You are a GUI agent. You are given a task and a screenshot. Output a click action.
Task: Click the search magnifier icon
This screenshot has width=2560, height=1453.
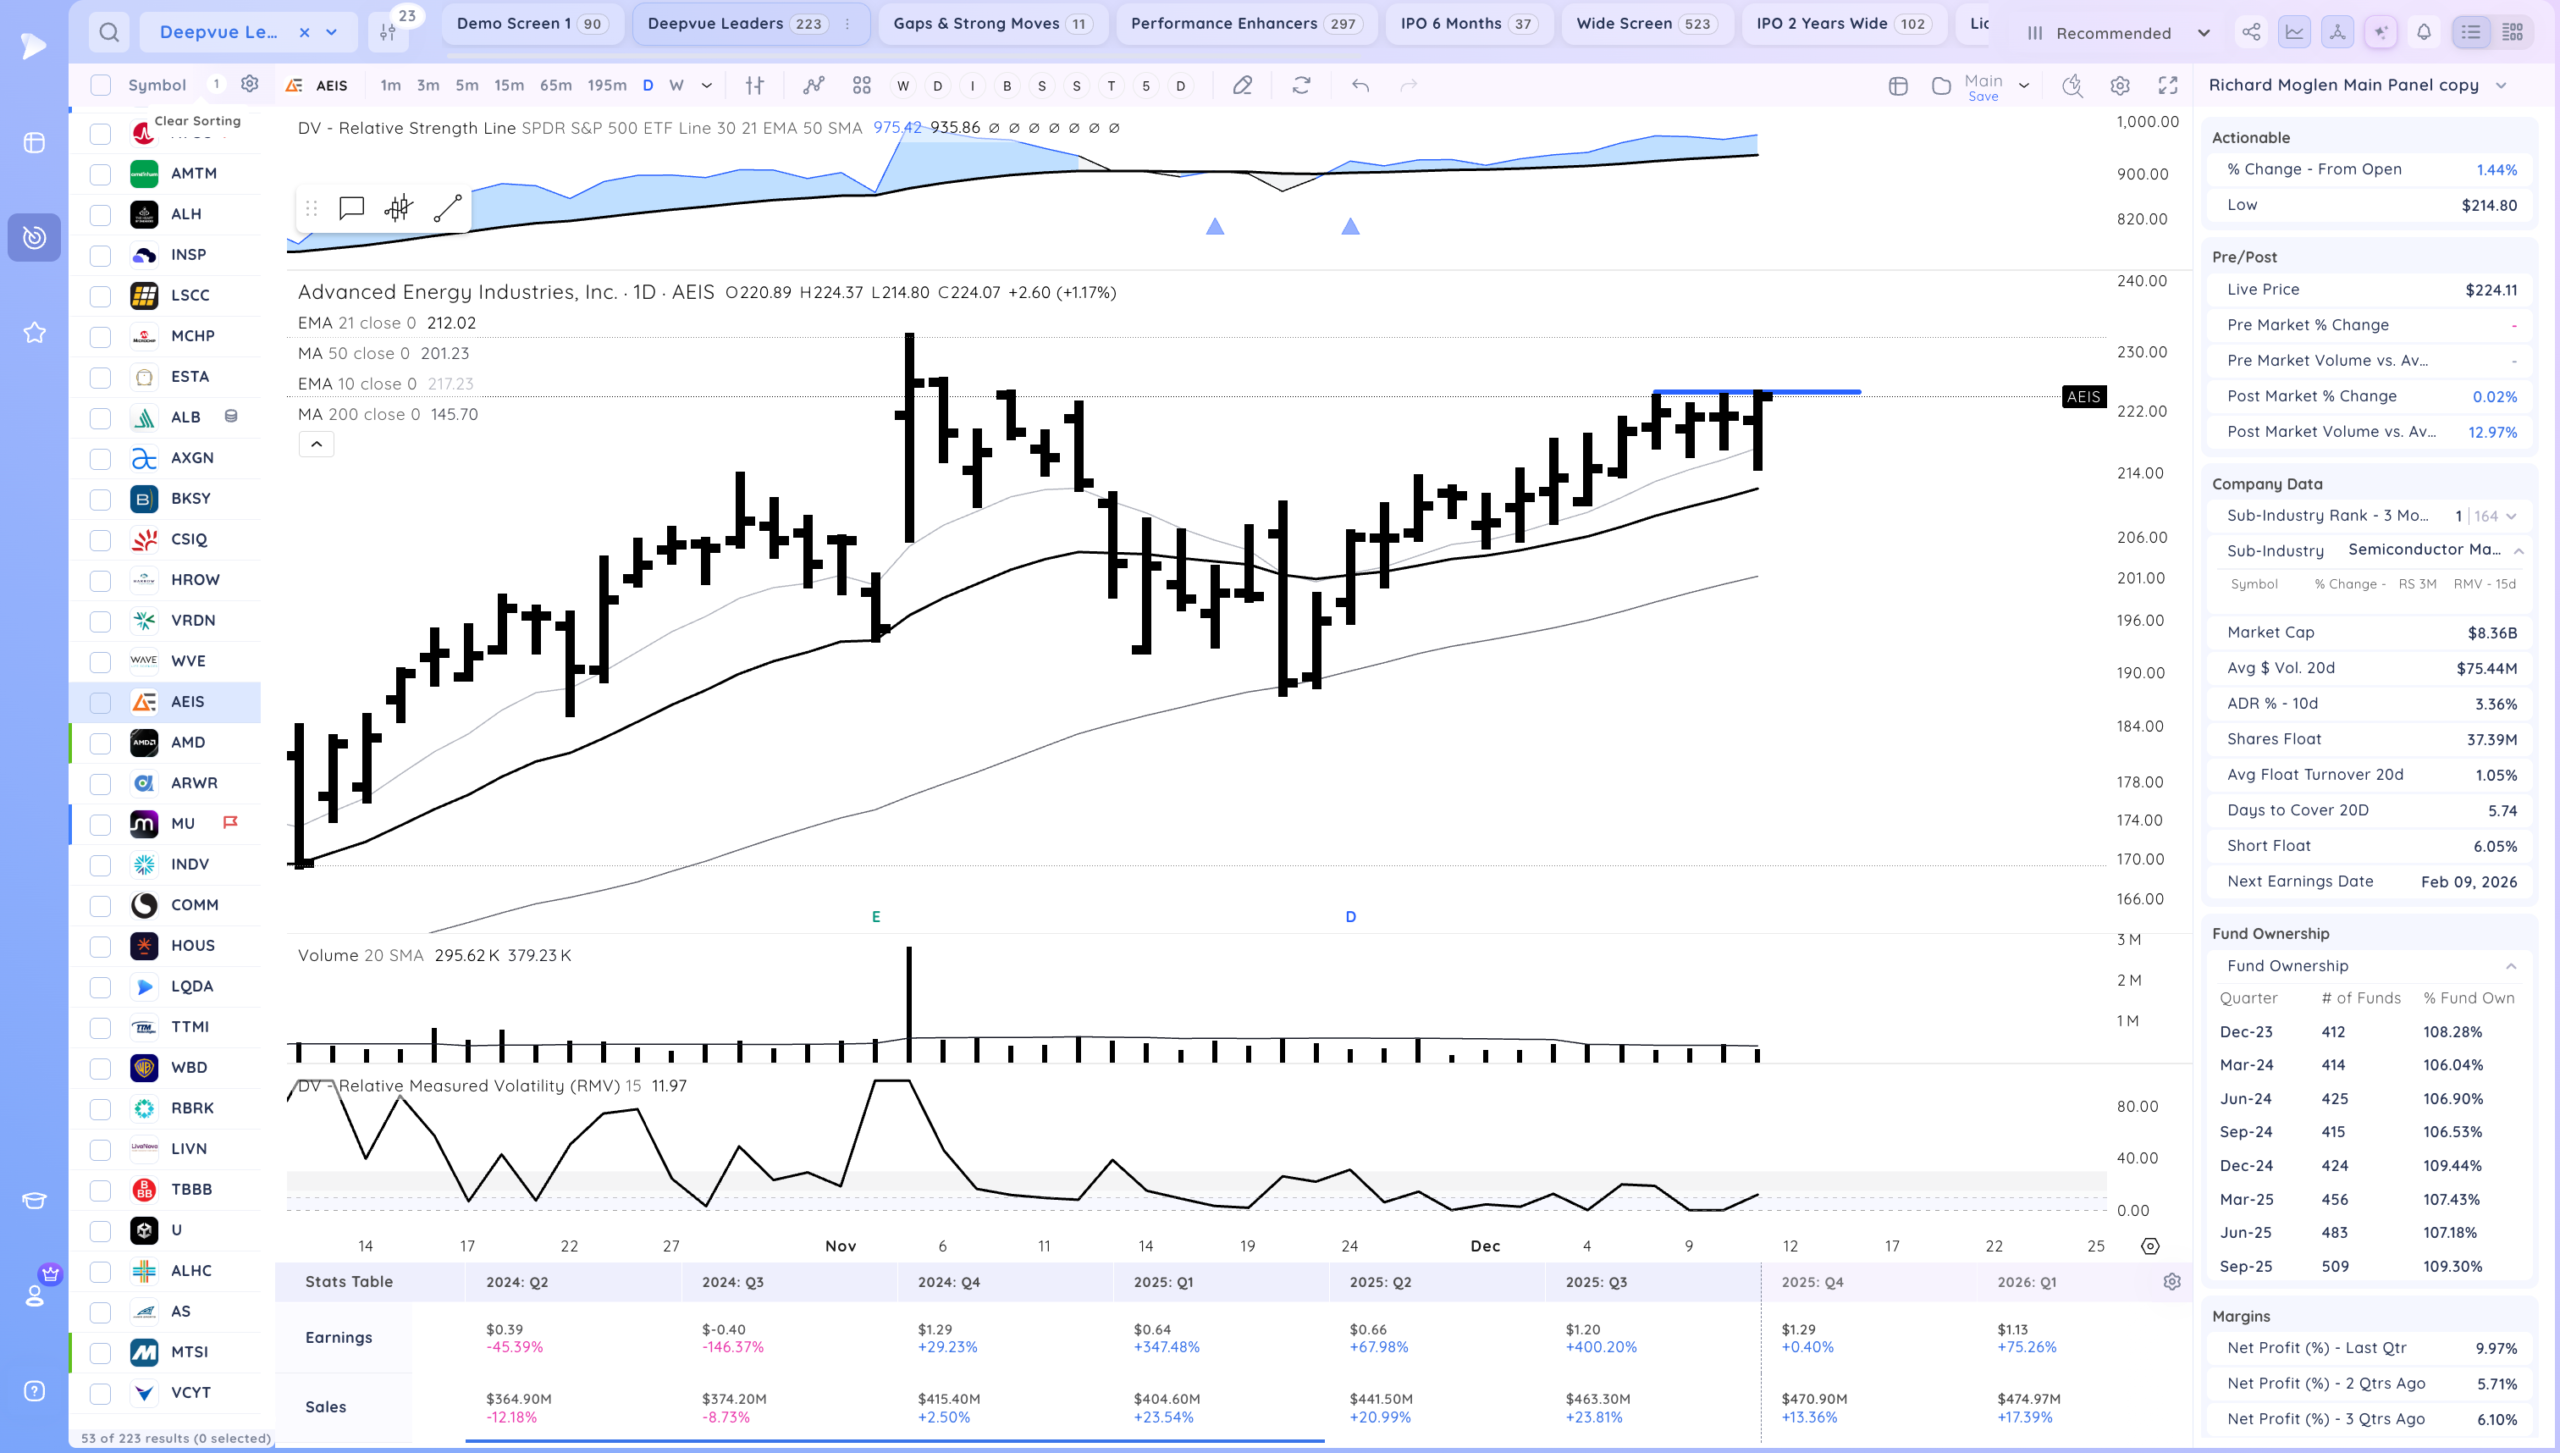click(109, 33)
